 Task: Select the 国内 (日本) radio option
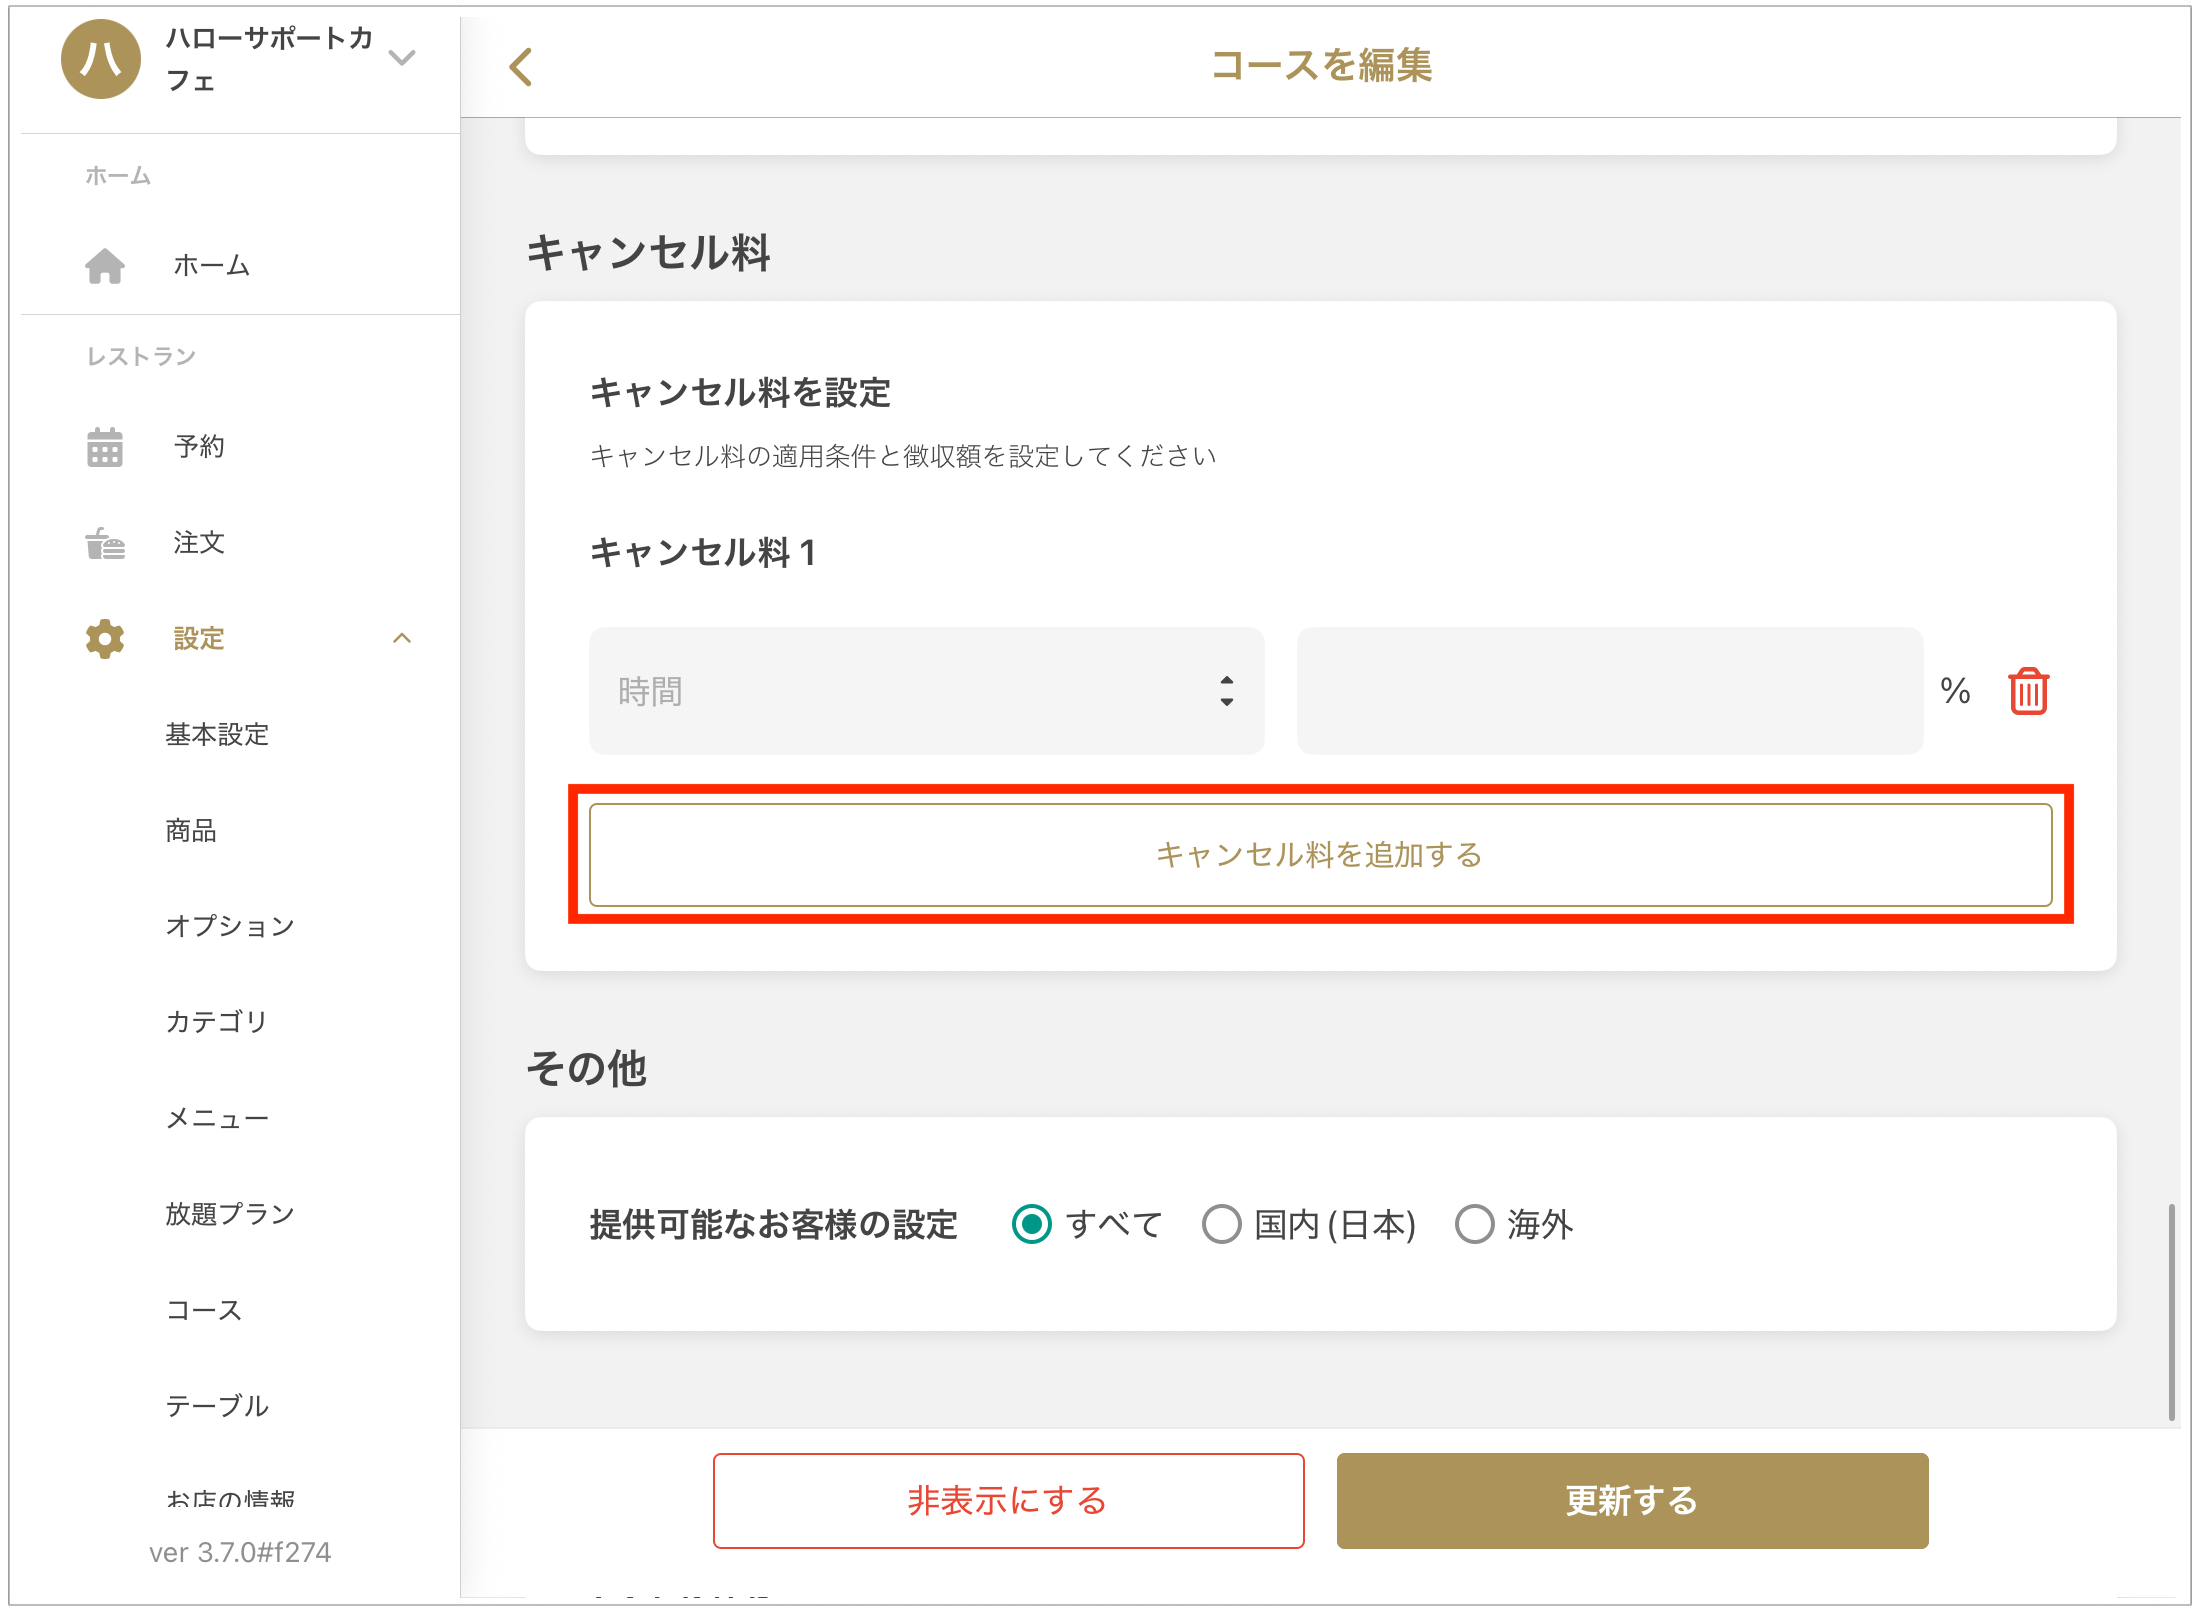point(1222,1224)
